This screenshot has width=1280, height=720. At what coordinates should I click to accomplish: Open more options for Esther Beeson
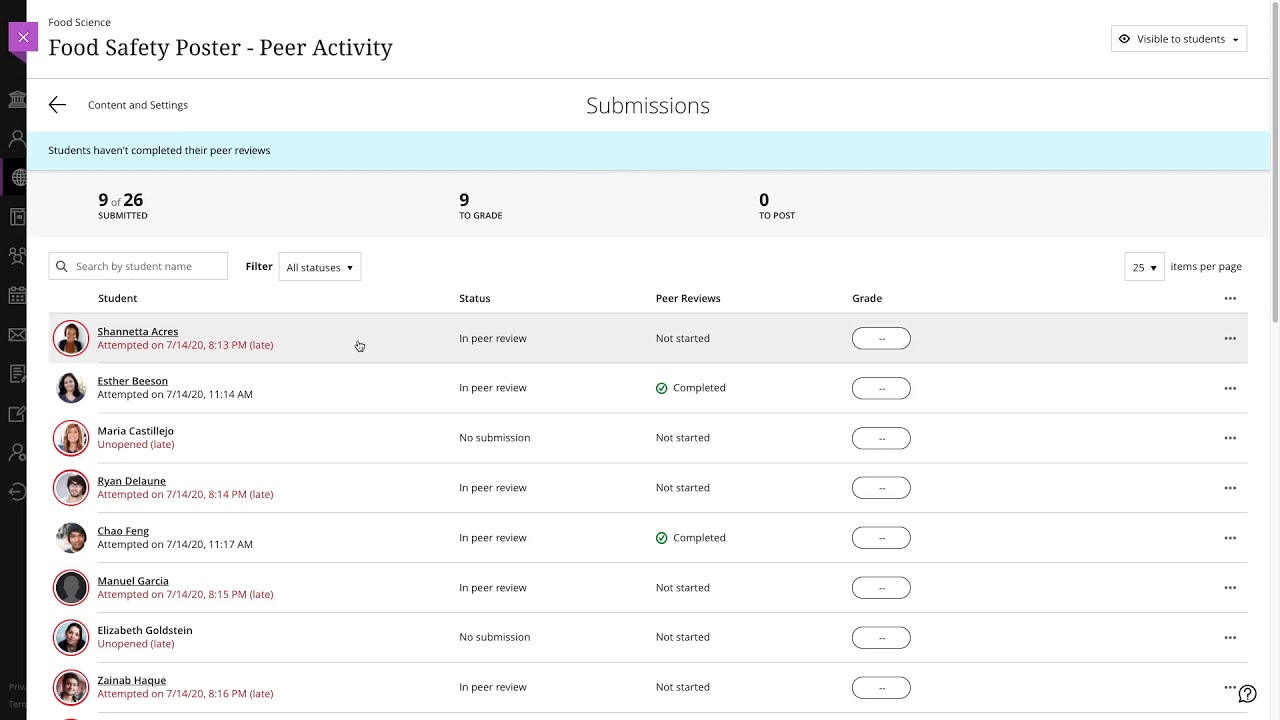click(1230, 388)
